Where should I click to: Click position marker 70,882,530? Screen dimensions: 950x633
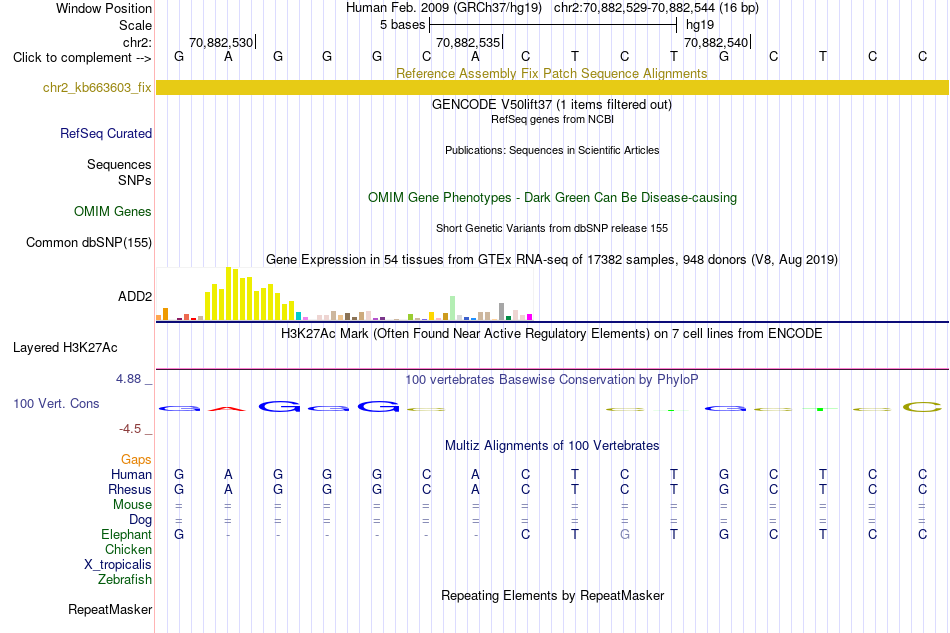pyautogui.click(x=221, y=42)
